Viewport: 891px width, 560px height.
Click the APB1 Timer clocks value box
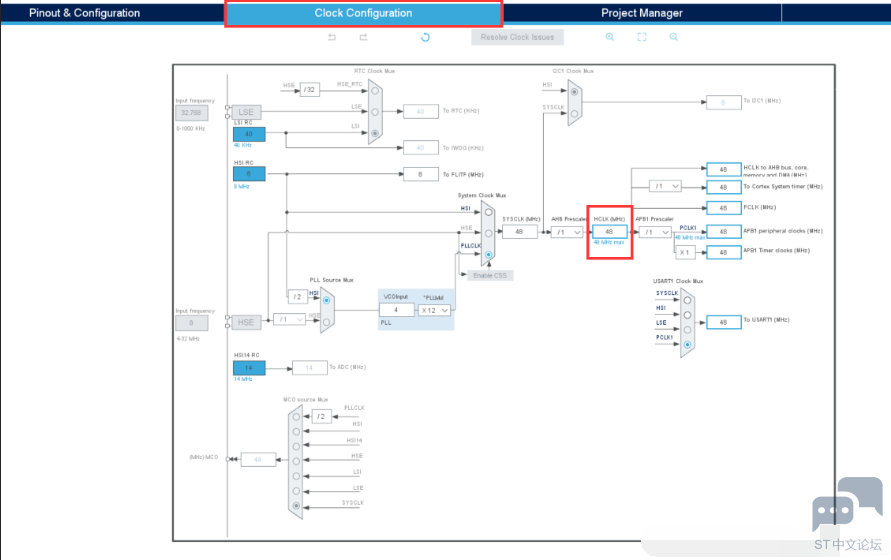tap(724, 252)
